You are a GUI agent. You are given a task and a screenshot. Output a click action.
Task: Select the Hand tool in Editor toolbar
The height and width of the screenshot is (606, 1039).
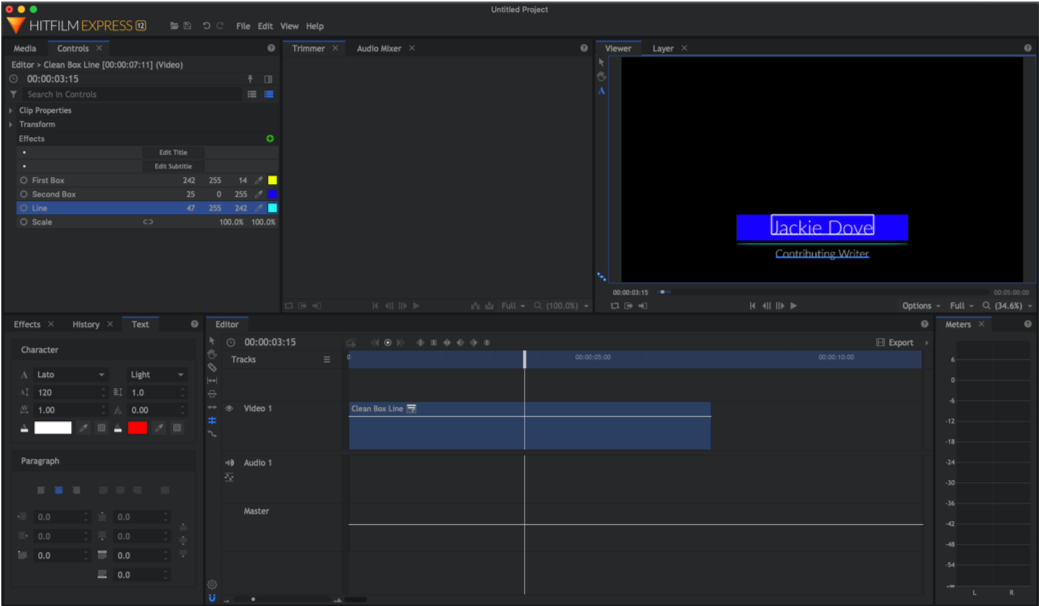point(212,354)
